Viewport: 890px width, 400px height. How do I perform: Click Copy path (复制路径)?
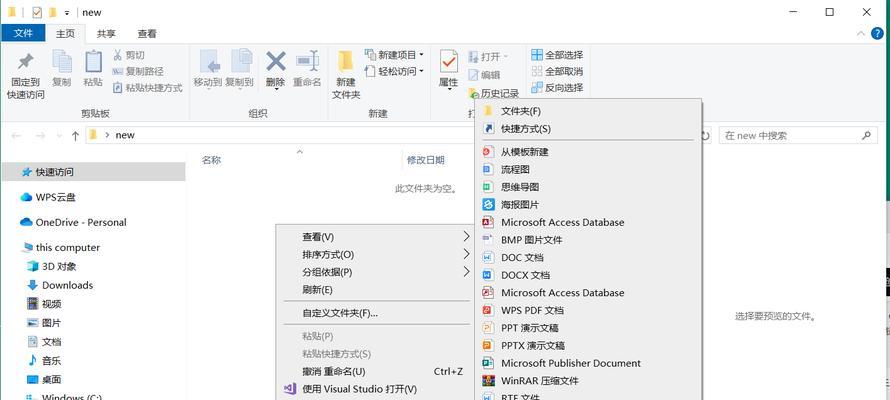point(137,71)
